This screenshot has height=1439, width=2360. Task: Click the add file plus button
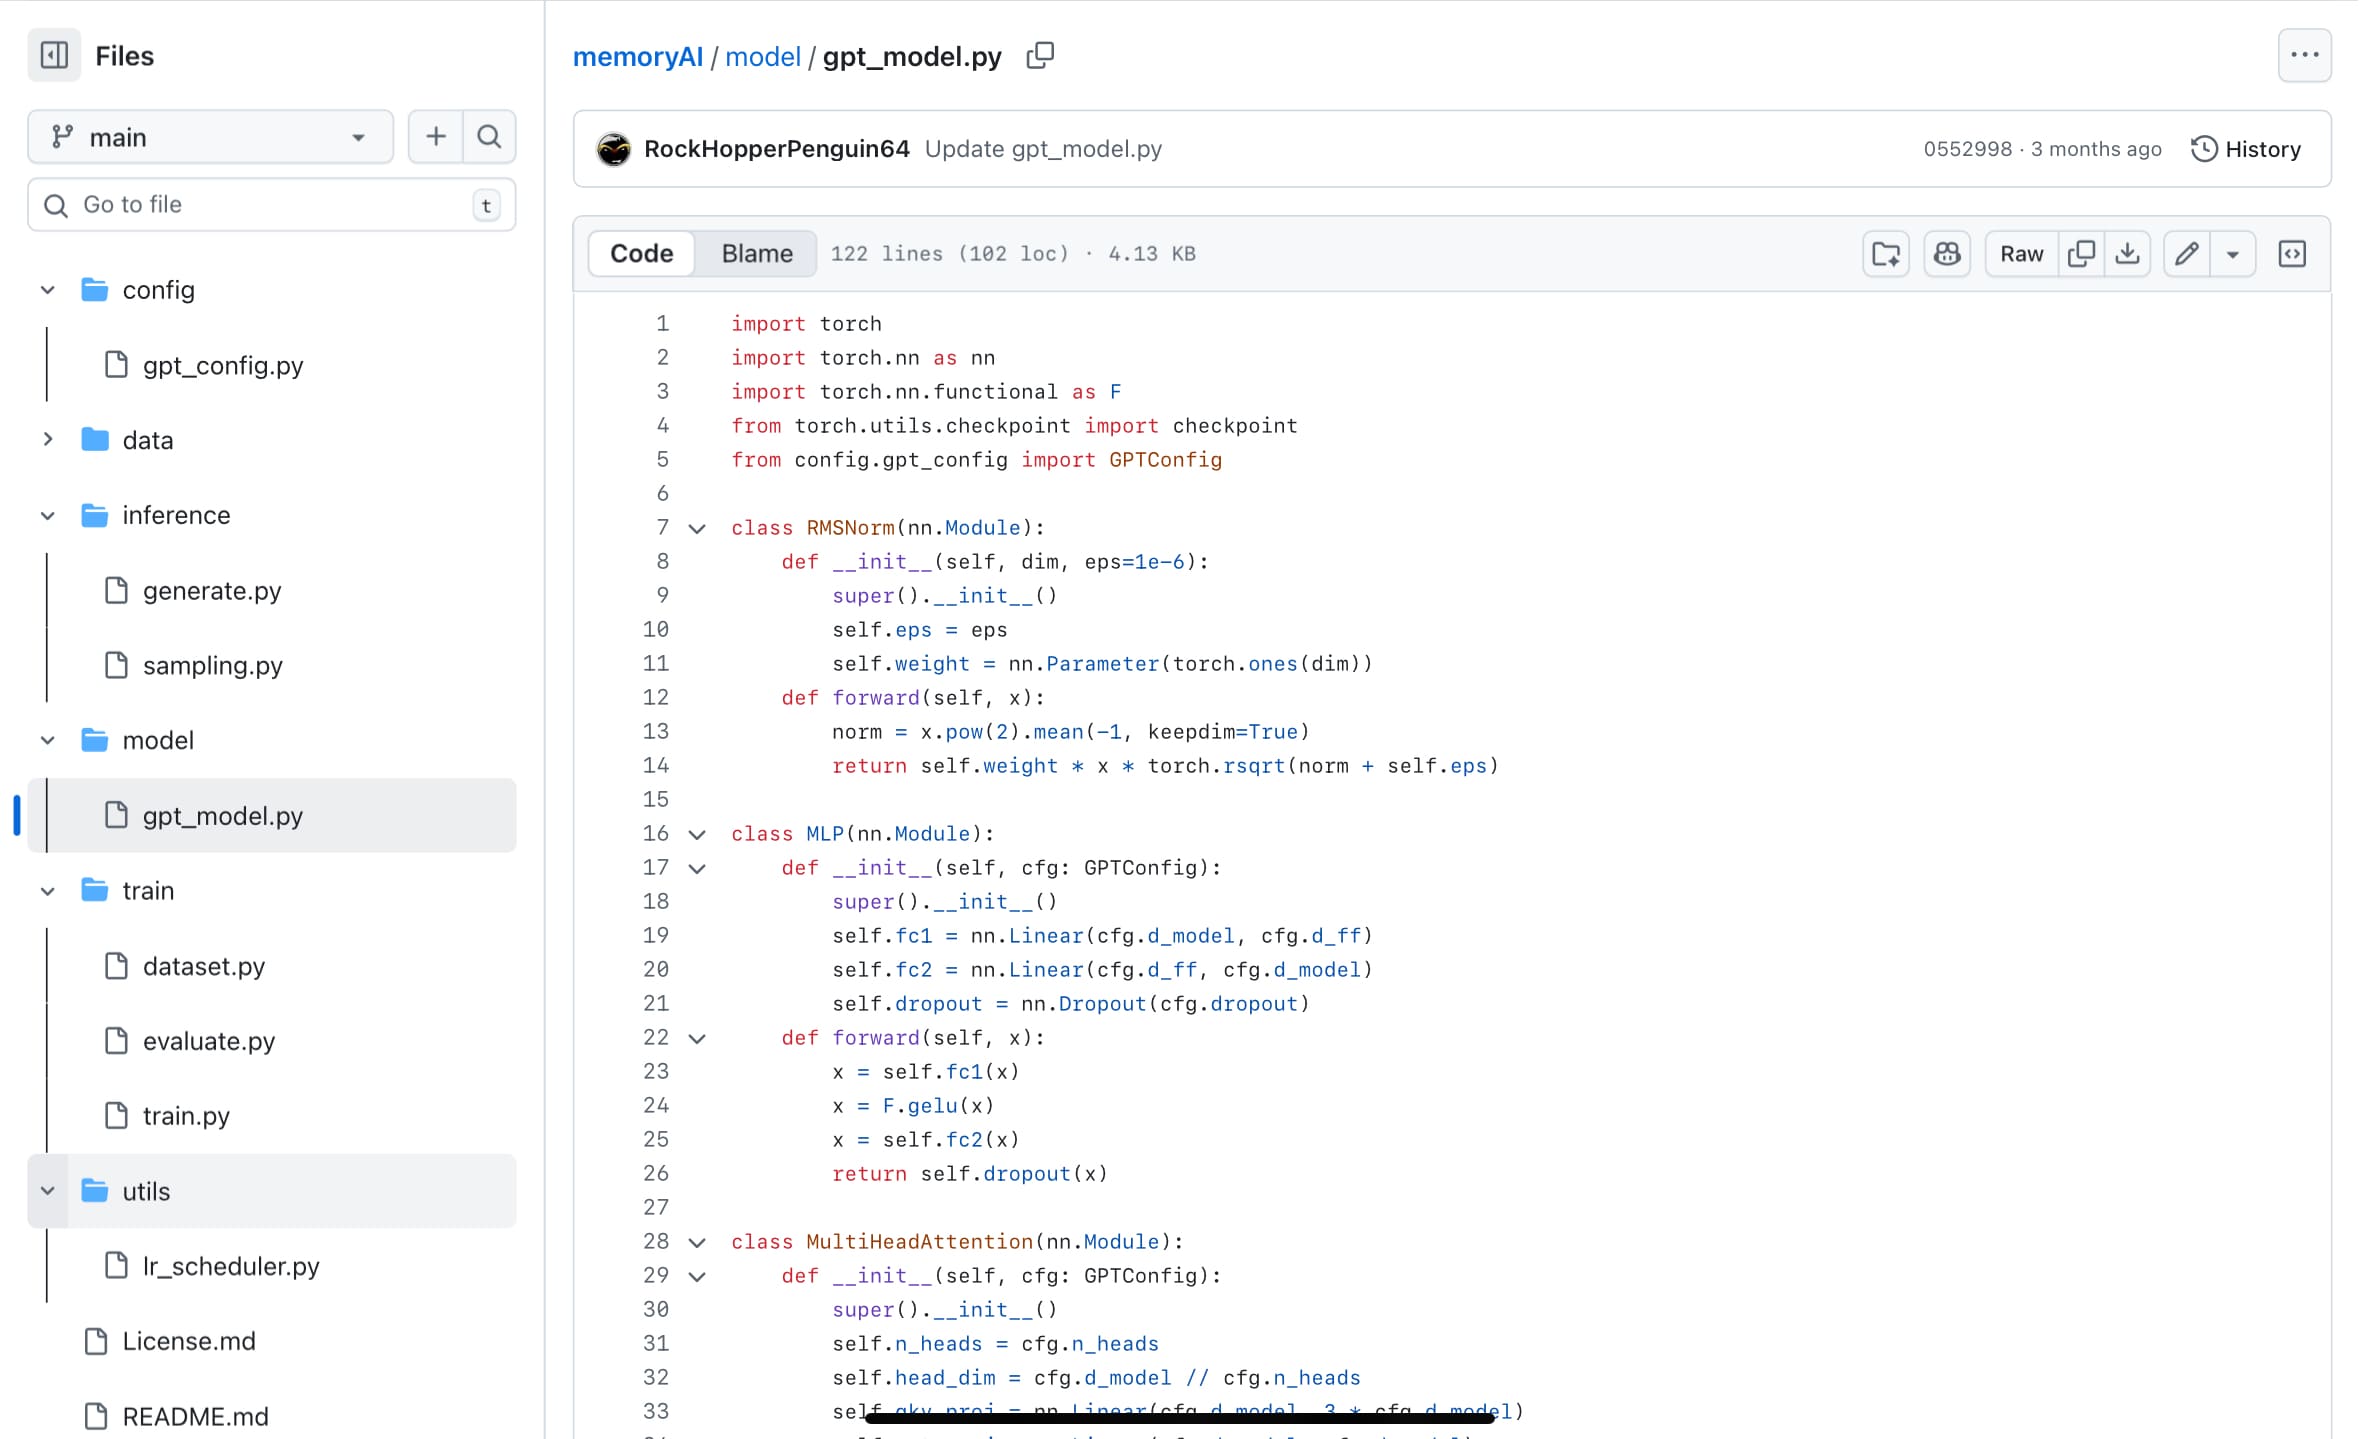tap(436, 136)
